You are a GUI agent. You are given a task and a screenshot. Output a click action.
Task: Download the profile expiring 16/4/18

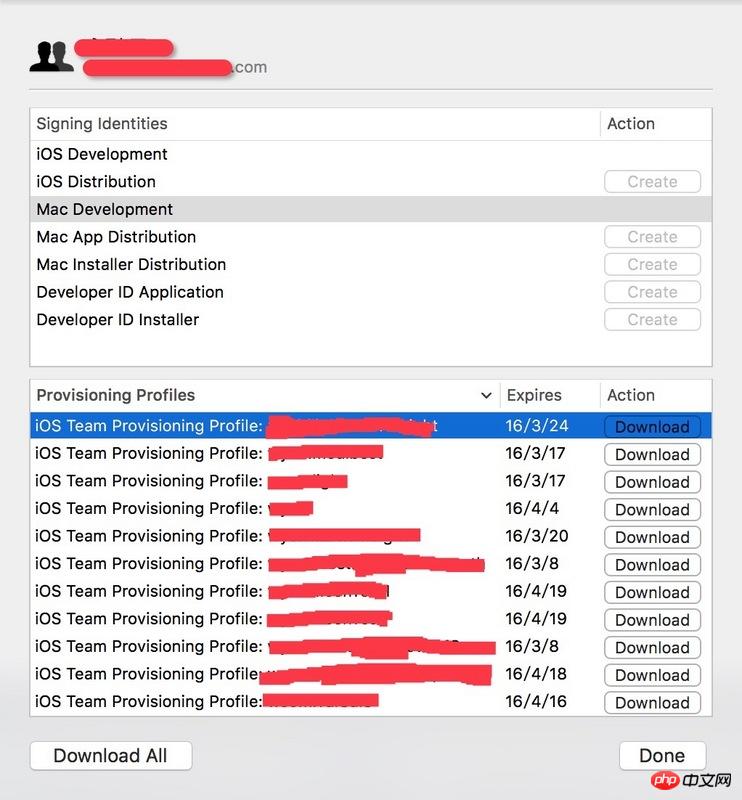[652, 675]
